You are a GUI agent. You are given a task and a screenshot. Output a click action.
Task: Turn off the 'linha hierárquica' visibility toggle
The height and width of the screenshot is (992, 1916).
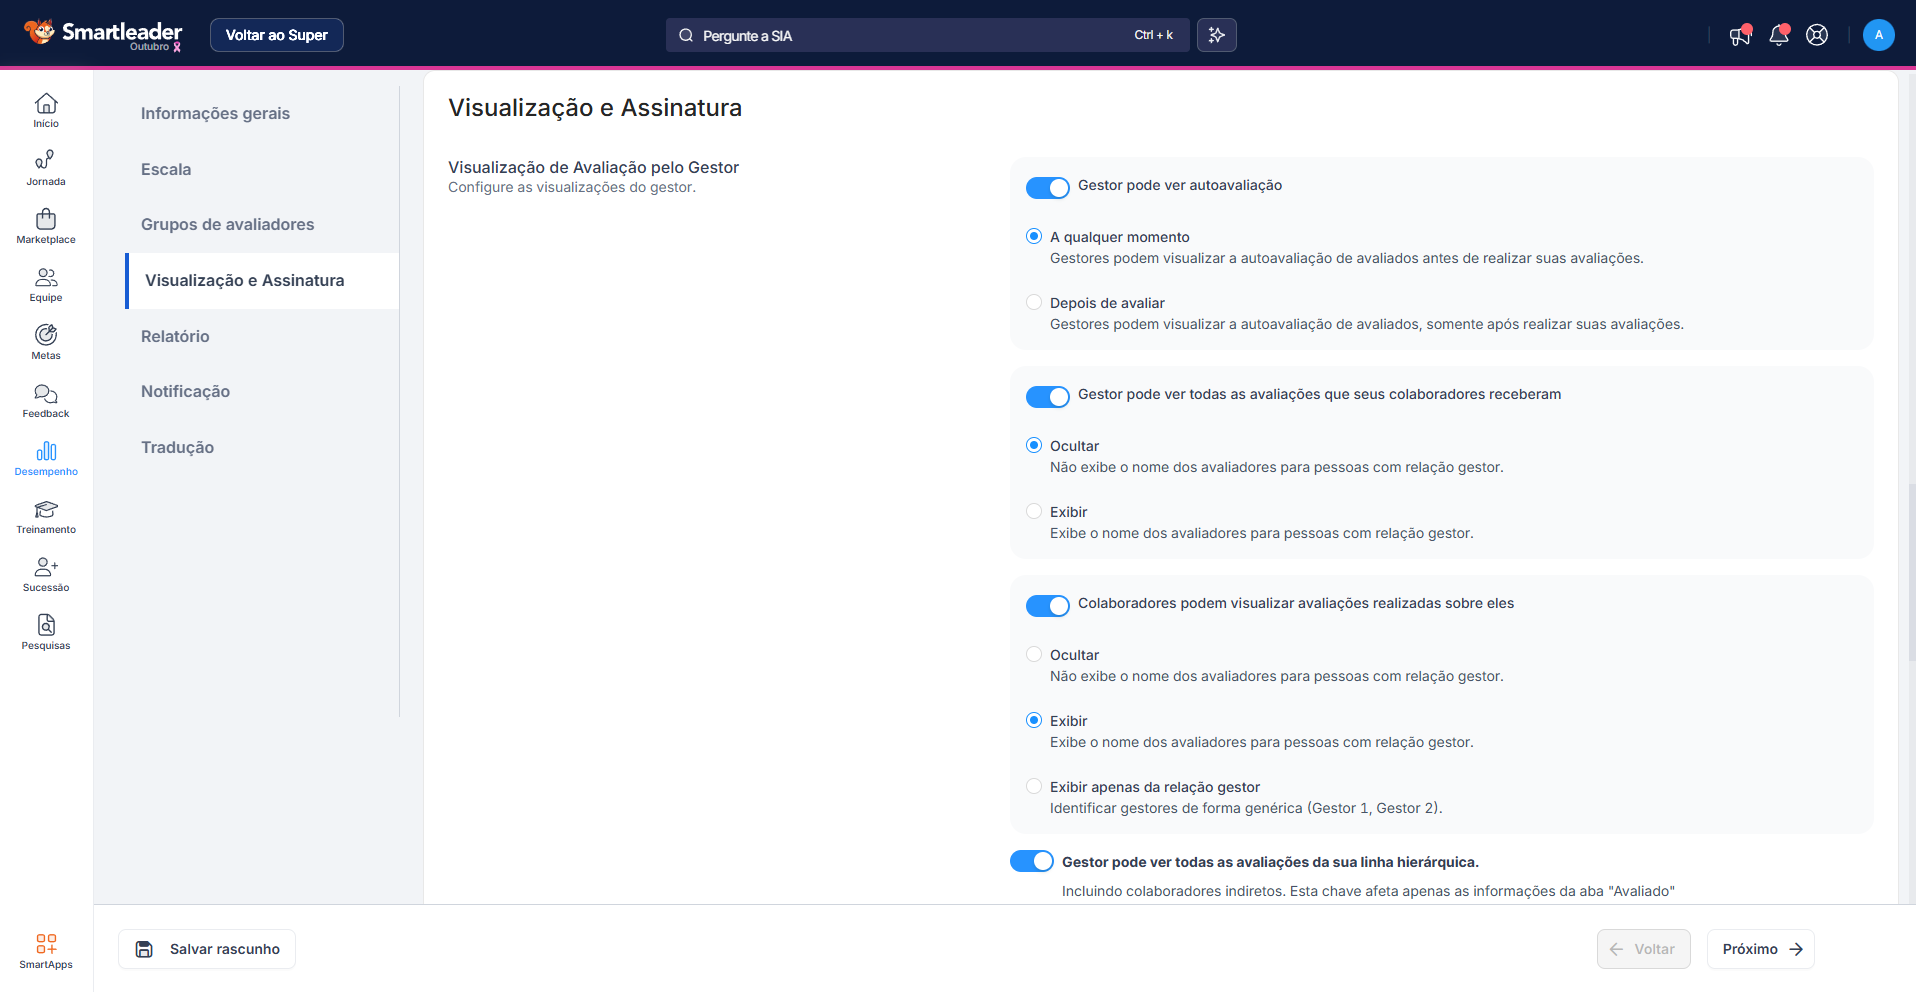[1031, 861]
